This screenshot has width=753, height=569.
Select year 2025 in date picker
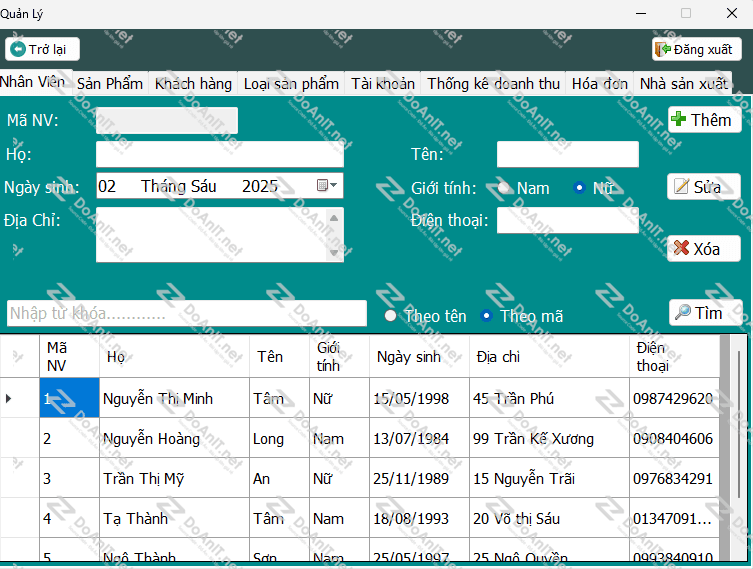tap(259, 186)
